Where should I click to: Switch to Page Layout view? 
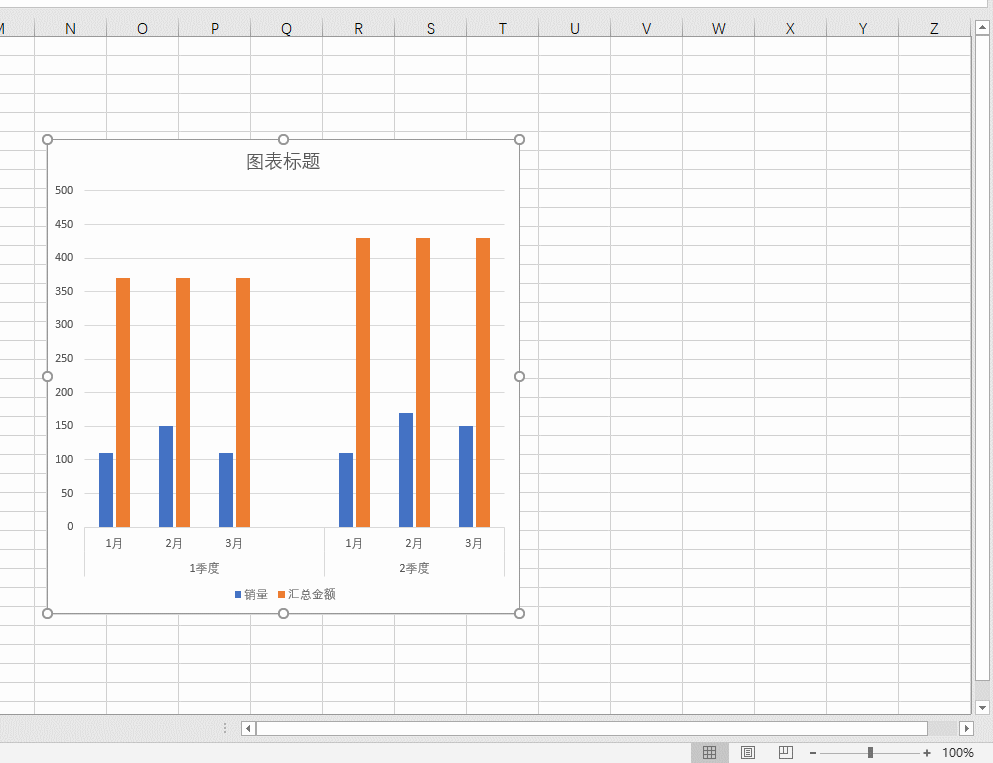pos(748,752)
